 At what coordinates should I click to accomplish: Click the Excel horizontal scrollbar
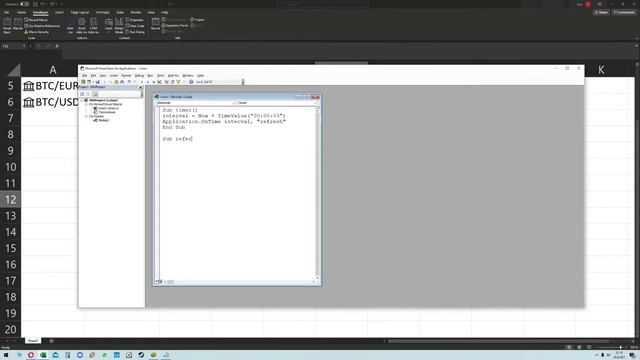(x=499, y=341)
